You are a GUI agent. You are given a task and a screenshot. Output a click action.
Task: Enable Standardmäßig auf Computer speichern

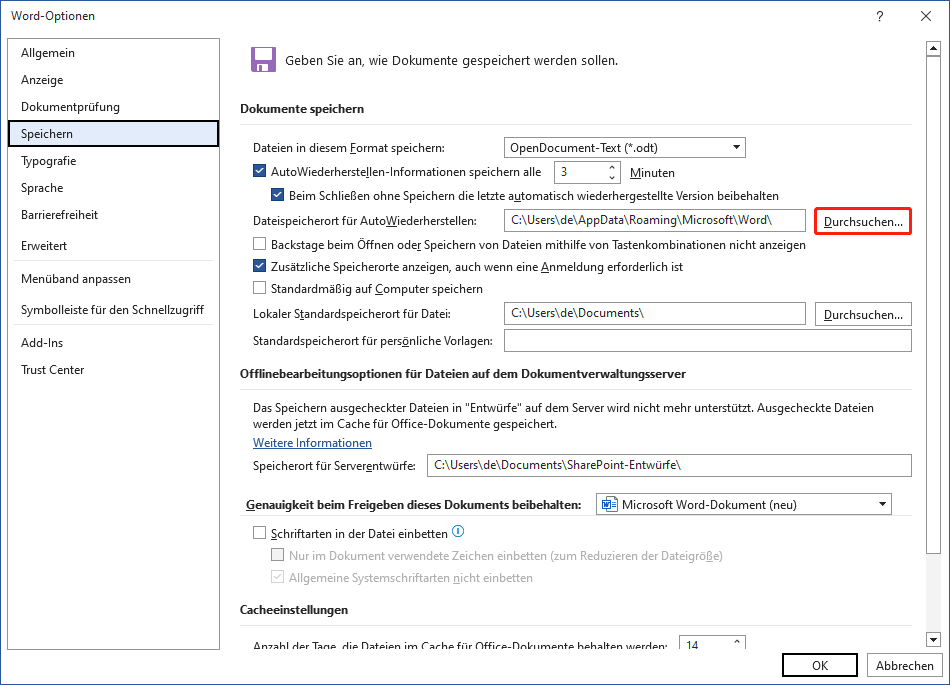click(259, 288)
